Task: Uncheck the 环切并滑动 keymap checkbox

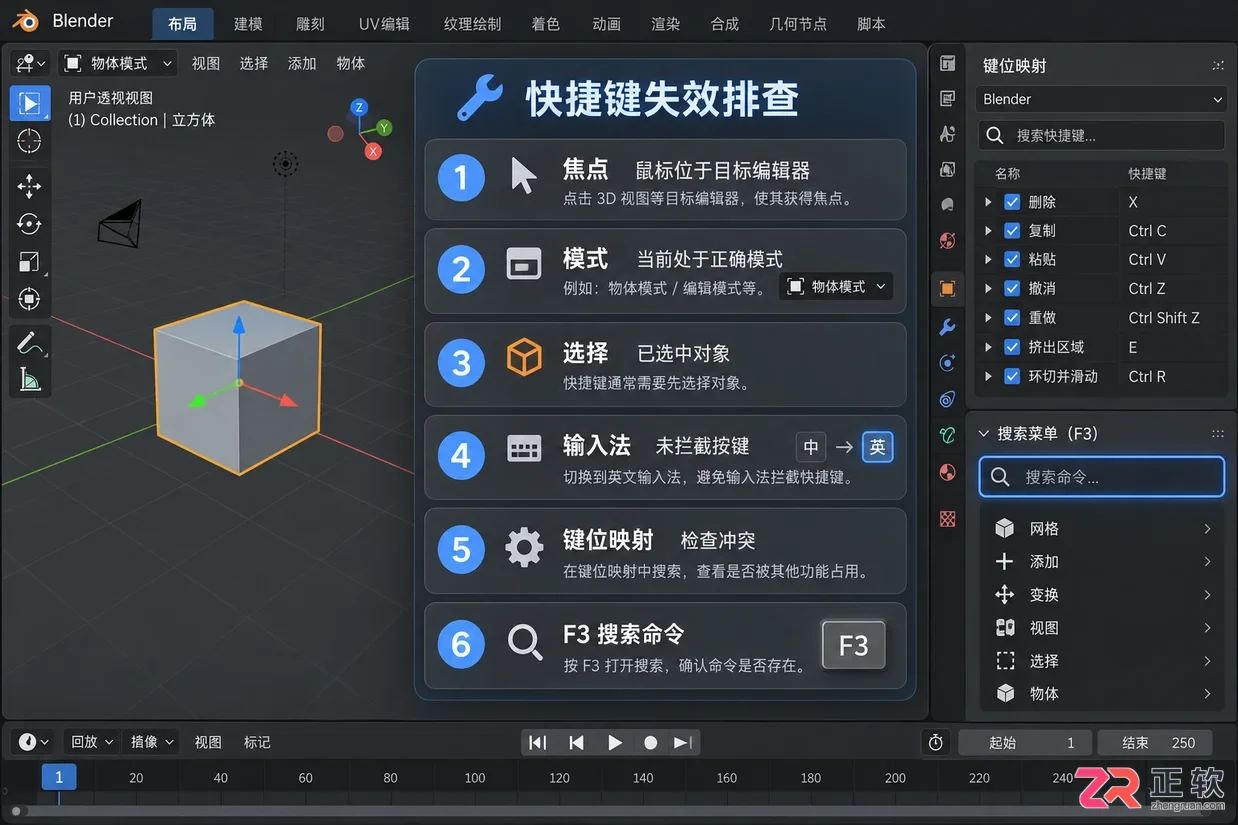Action: pos(1012,377)
